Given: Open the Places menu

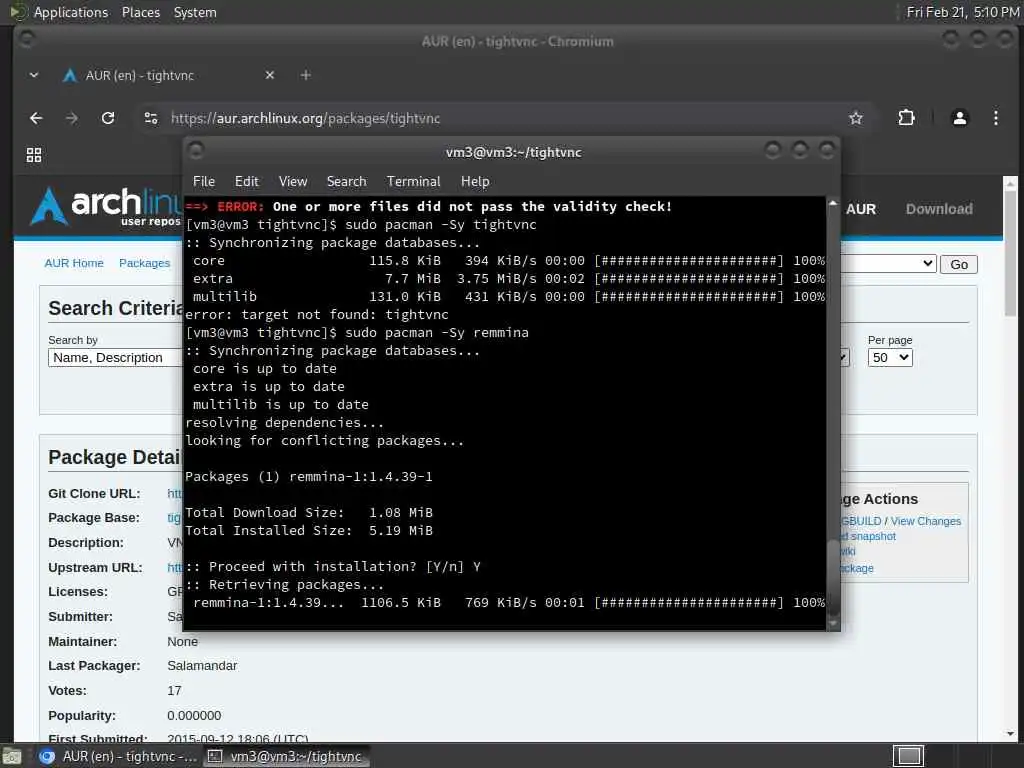Looking at the screenshot, I should click(140, 12).
